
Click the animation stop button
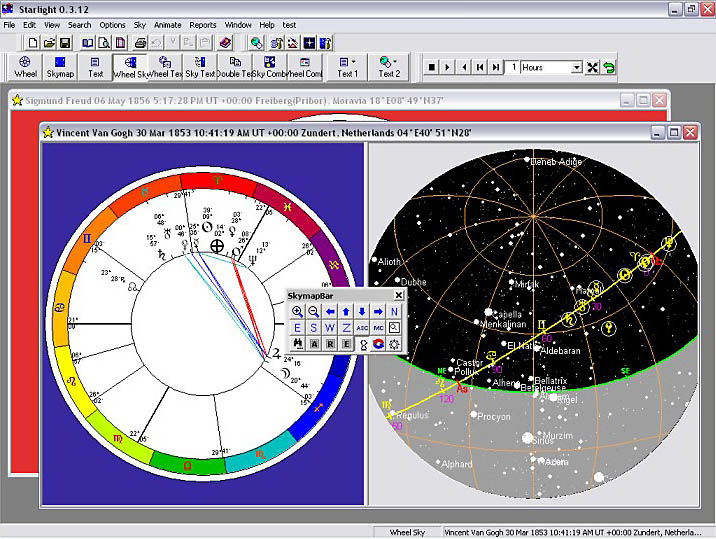click(x=431, y=68)
